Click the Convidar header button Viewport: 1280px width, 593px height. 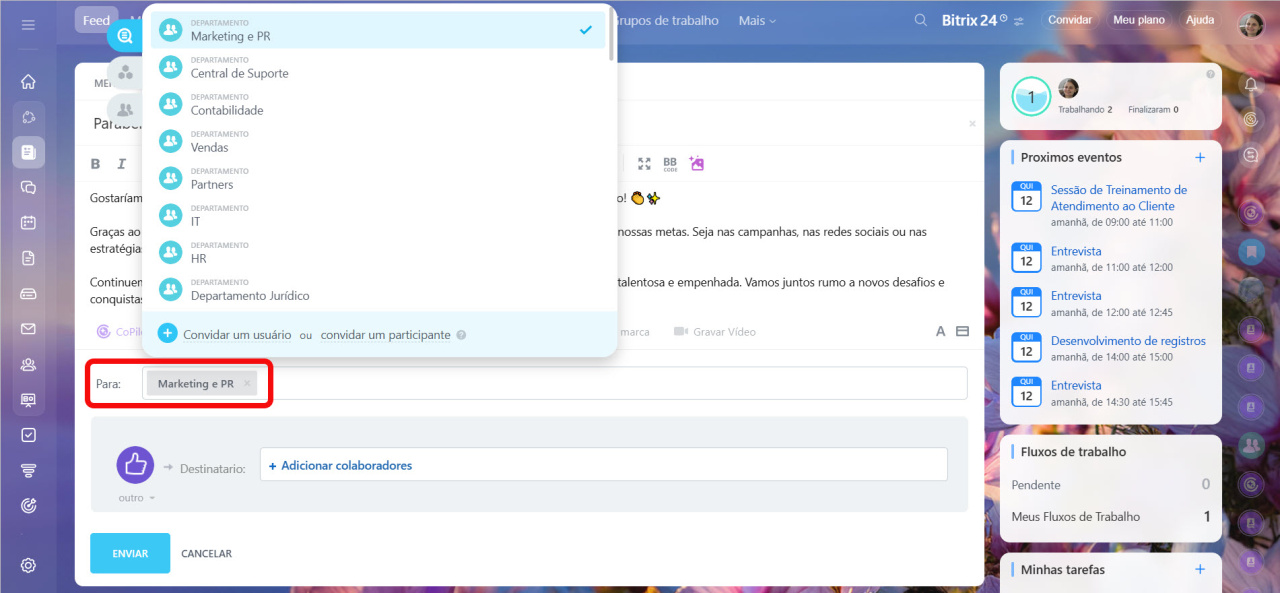point(1070,20)
